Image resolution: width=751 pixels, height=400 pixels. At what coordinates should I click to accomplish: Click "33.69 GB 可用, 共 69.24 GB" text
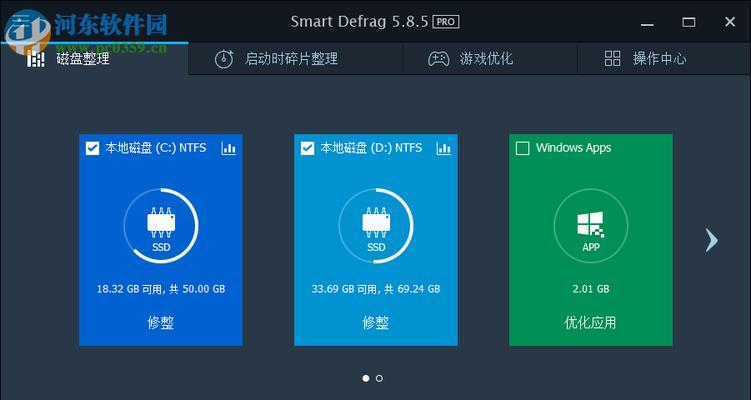click(376, 289)
